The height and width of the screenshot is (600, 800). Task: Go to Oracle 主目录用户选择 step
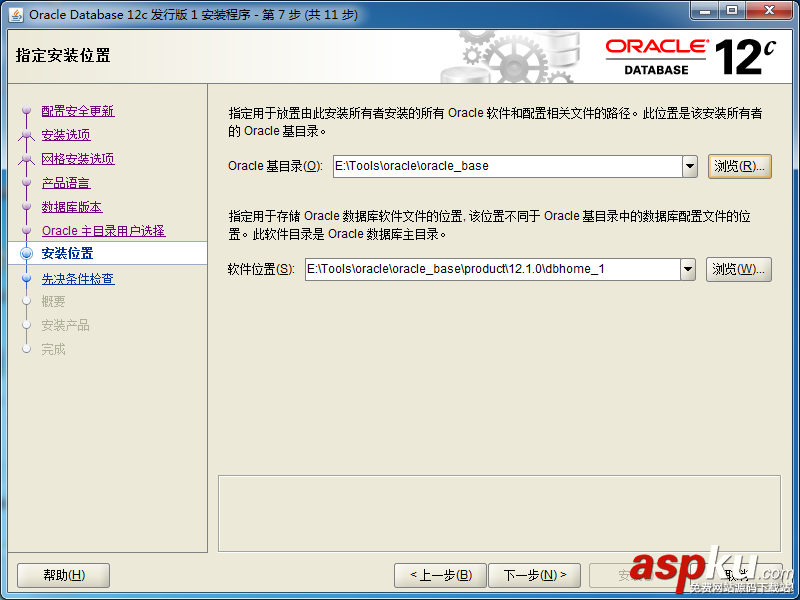104,231
